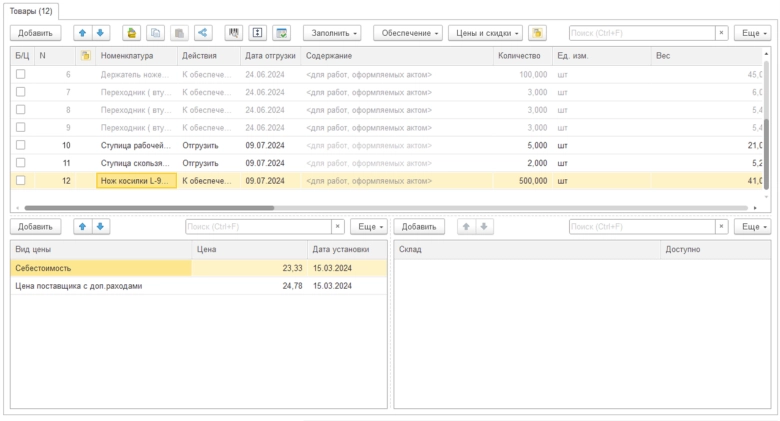Click the copy rows icon in goods toolbar

(155, 33)
